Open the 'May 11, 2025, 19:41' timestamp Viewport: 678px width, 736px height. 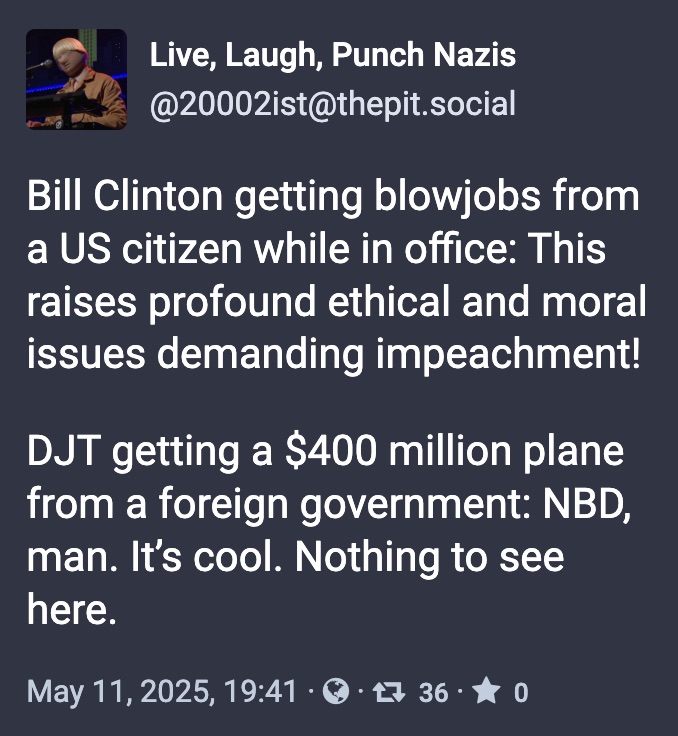(x=162, y=692)
